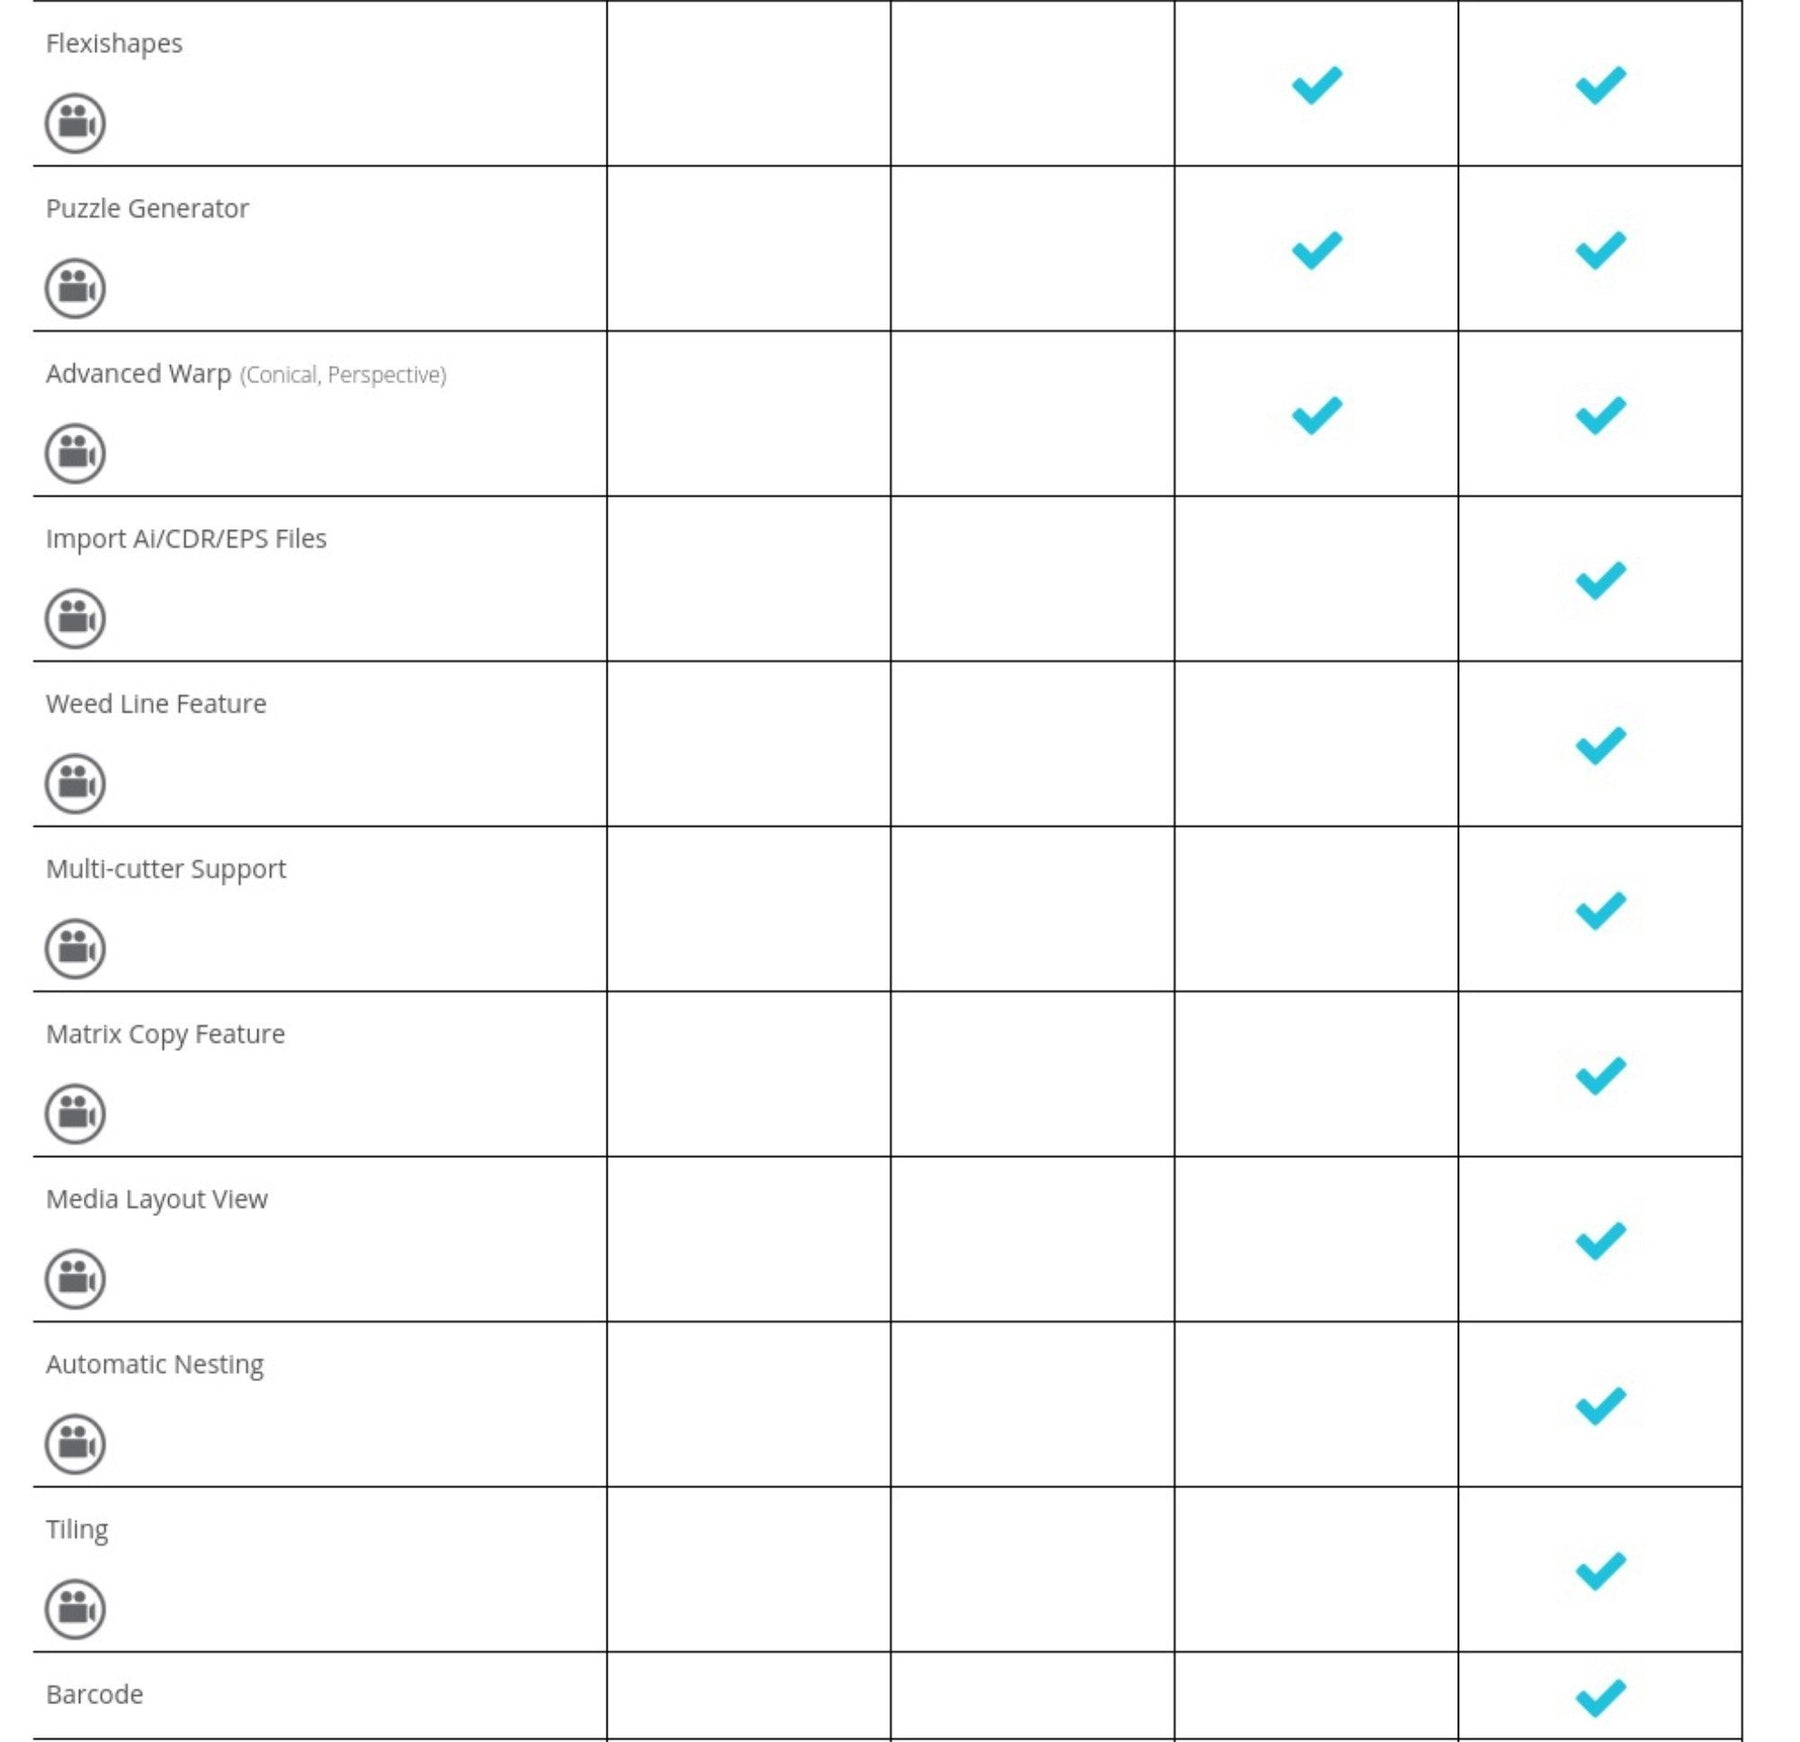The height and width of the screenshot is (1742, 1800).
Task: Open the Automatic Nesting video icon
Action: coord(75,1444)
